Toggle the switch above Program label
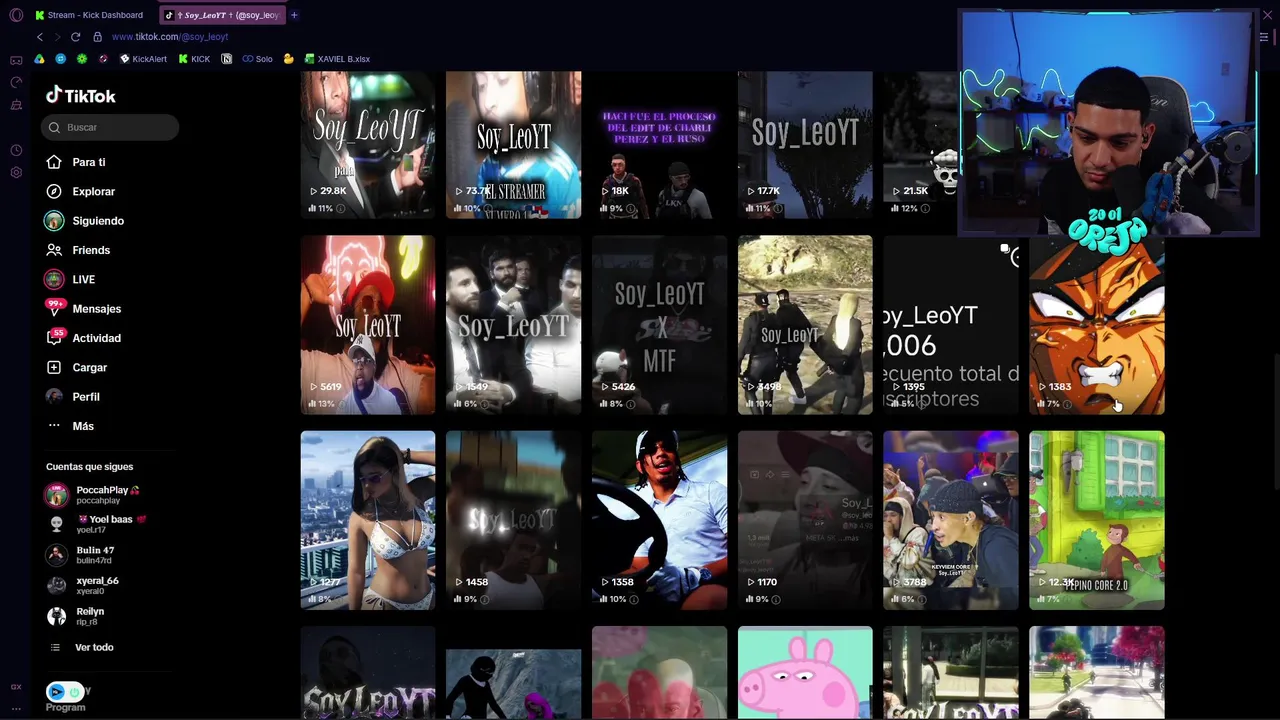This screenshot has width=1280, height=720. 65,692
